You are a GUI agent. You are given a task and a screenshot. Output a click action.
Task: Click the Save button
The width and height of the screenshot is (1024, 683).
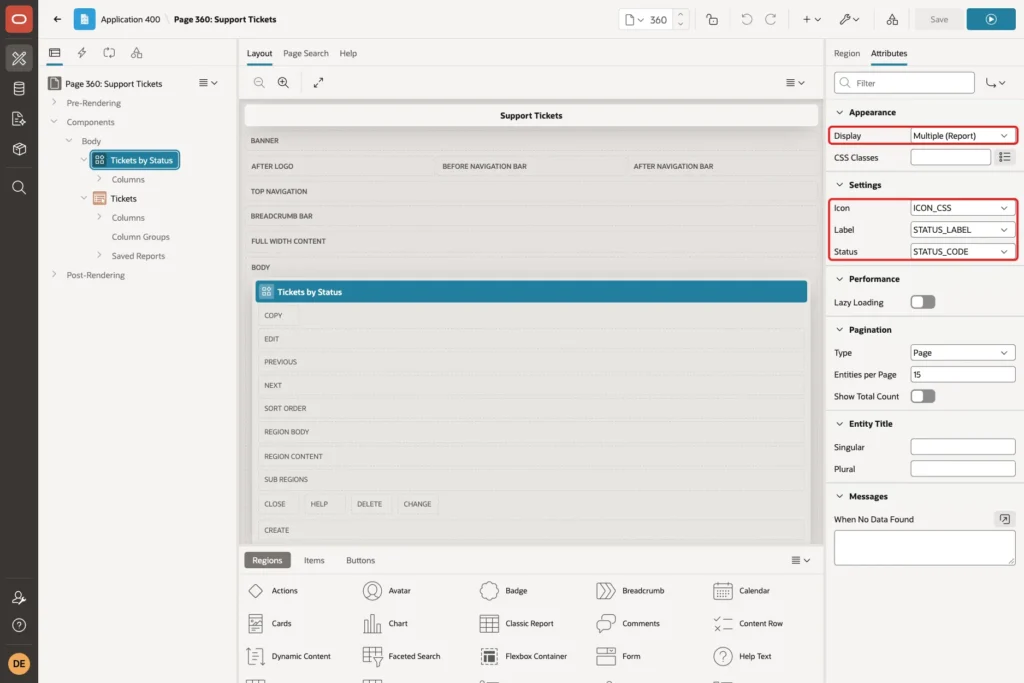[x=938, y=20]
